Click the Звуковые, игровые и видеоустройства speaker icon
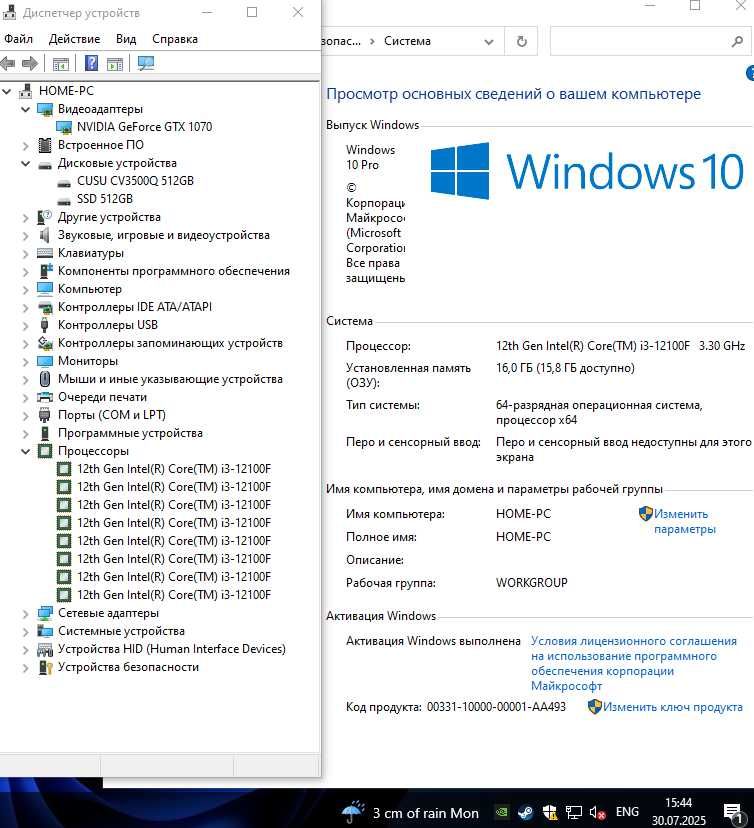The height and width of the screenshot is (828, 754). pyautogui.click(x=45, y=235)
